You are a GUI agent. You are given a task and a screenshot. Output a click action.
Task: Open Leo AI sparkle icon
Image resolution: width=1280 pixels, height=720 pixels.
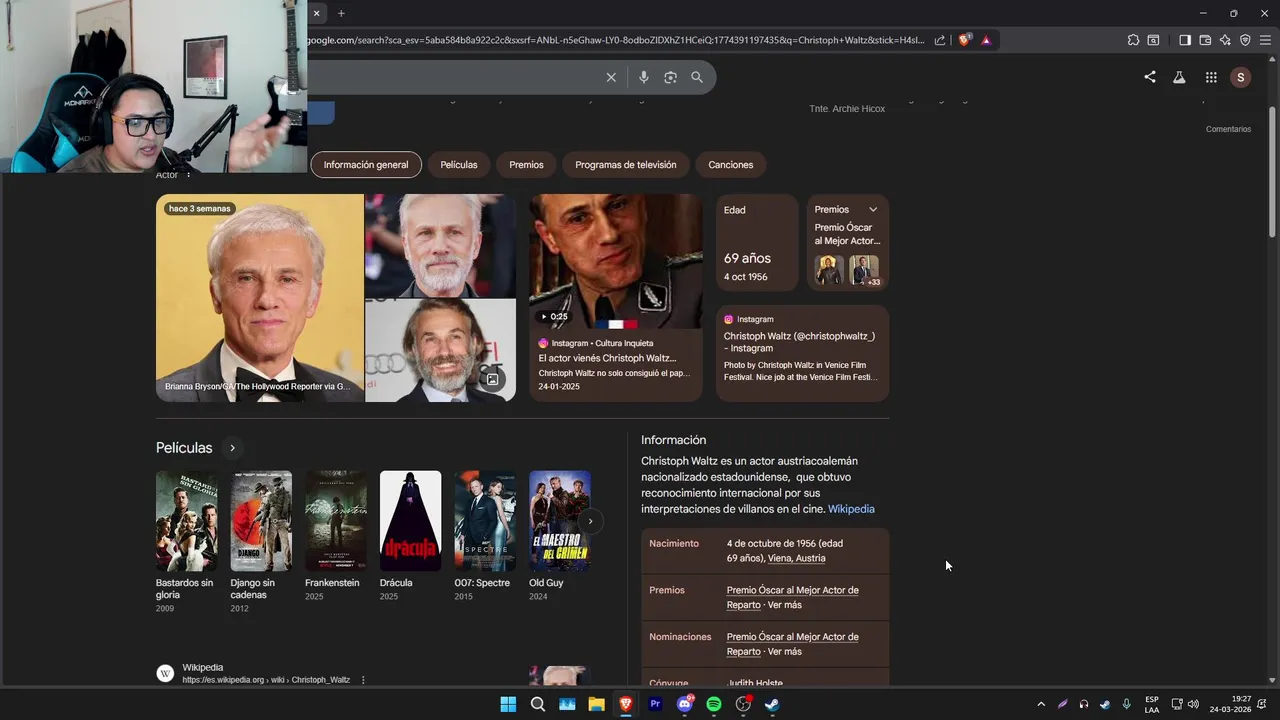[x=1225, y=40]
